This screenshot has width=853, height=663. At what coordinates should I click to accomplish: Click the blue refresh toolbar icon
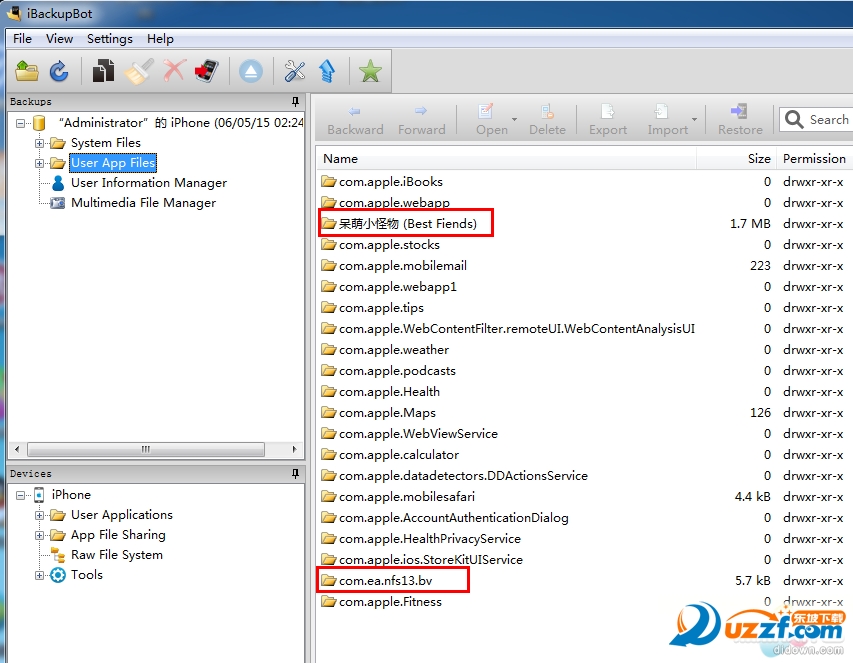59,71
